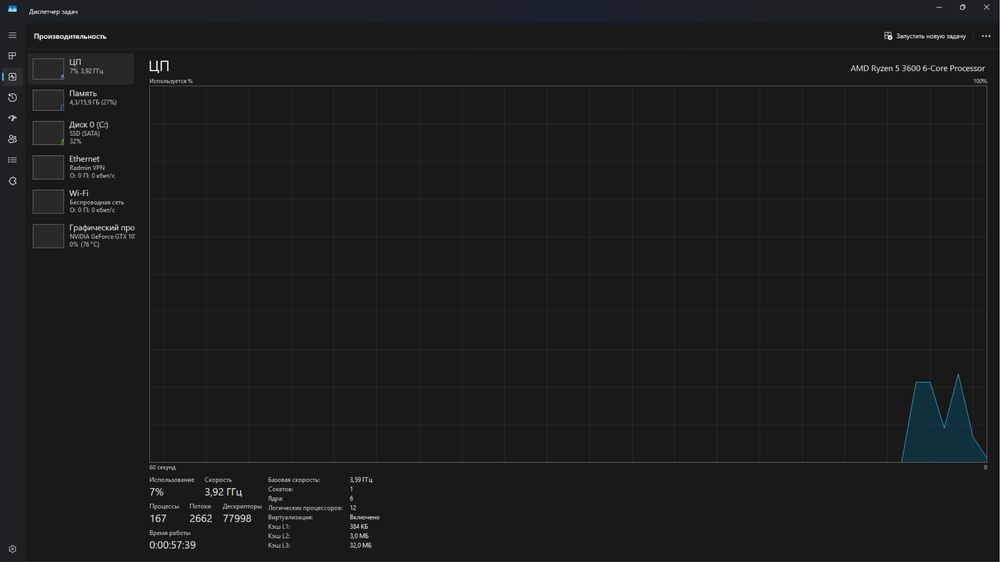The image size is (1000, 562).
Task: Click the Ethernet mini graph thumbnail
Action: tap(48, 167)
